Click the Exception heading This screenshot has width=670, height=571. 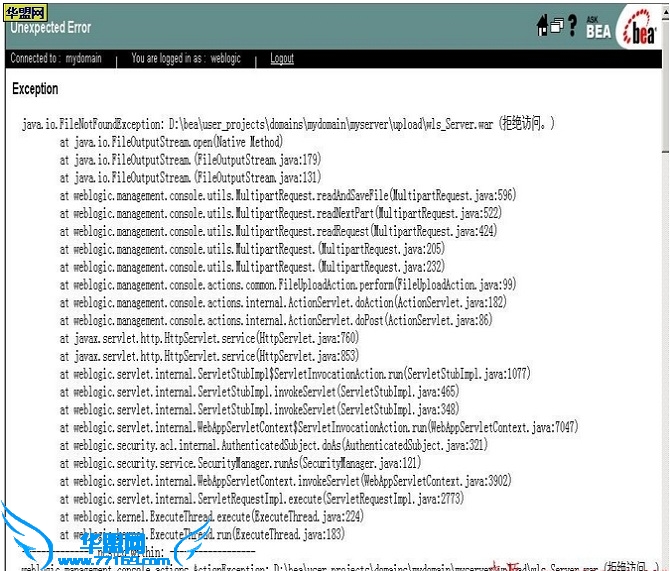[35, 89]
